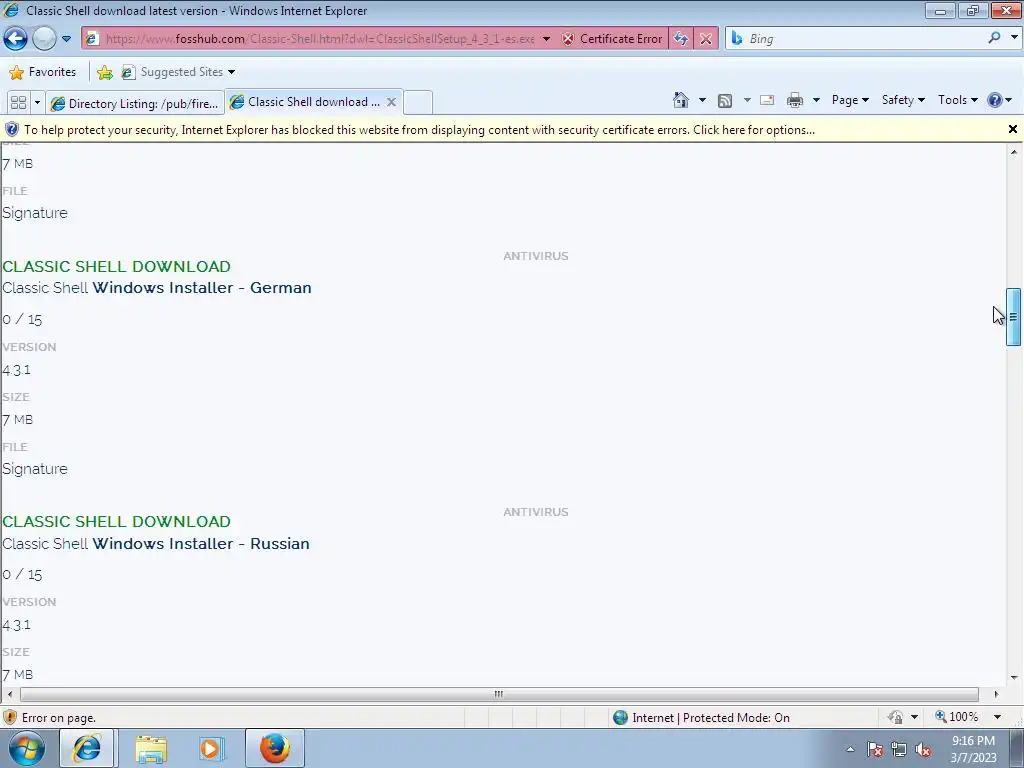Open the Suggested Sites dropdown

(178, 72)
